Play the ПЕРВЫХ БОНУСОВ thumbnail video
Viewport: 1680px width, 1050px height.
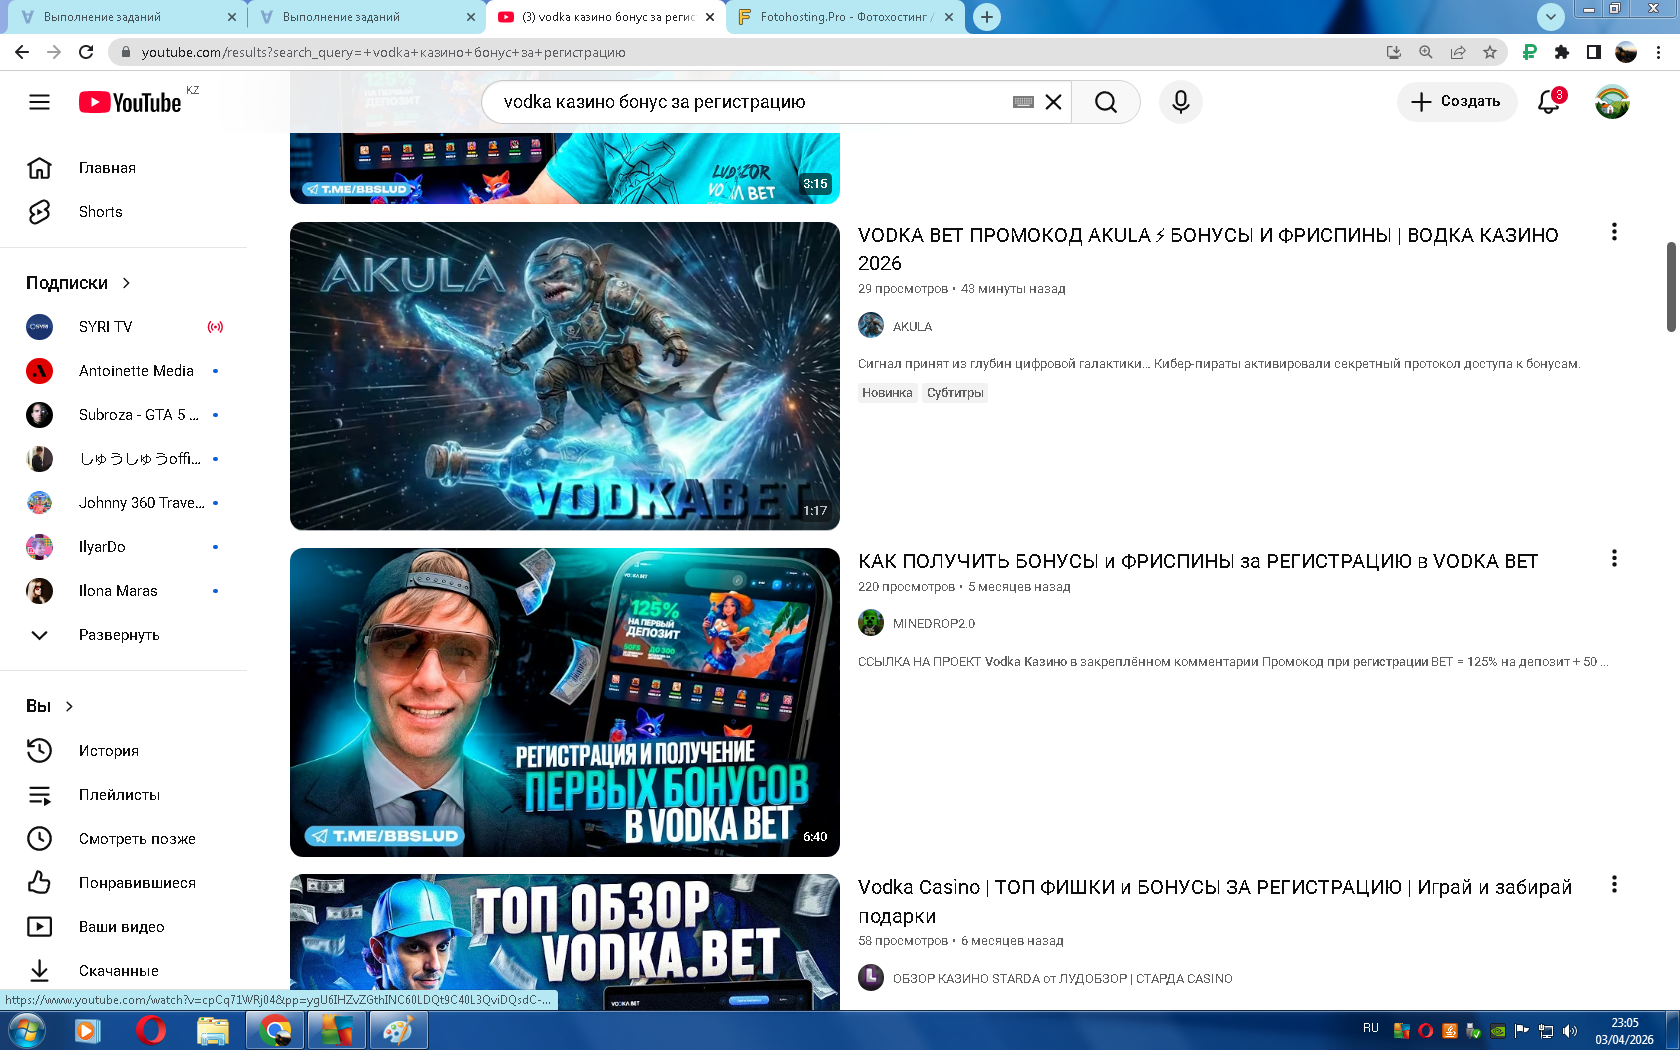[565, 702]
